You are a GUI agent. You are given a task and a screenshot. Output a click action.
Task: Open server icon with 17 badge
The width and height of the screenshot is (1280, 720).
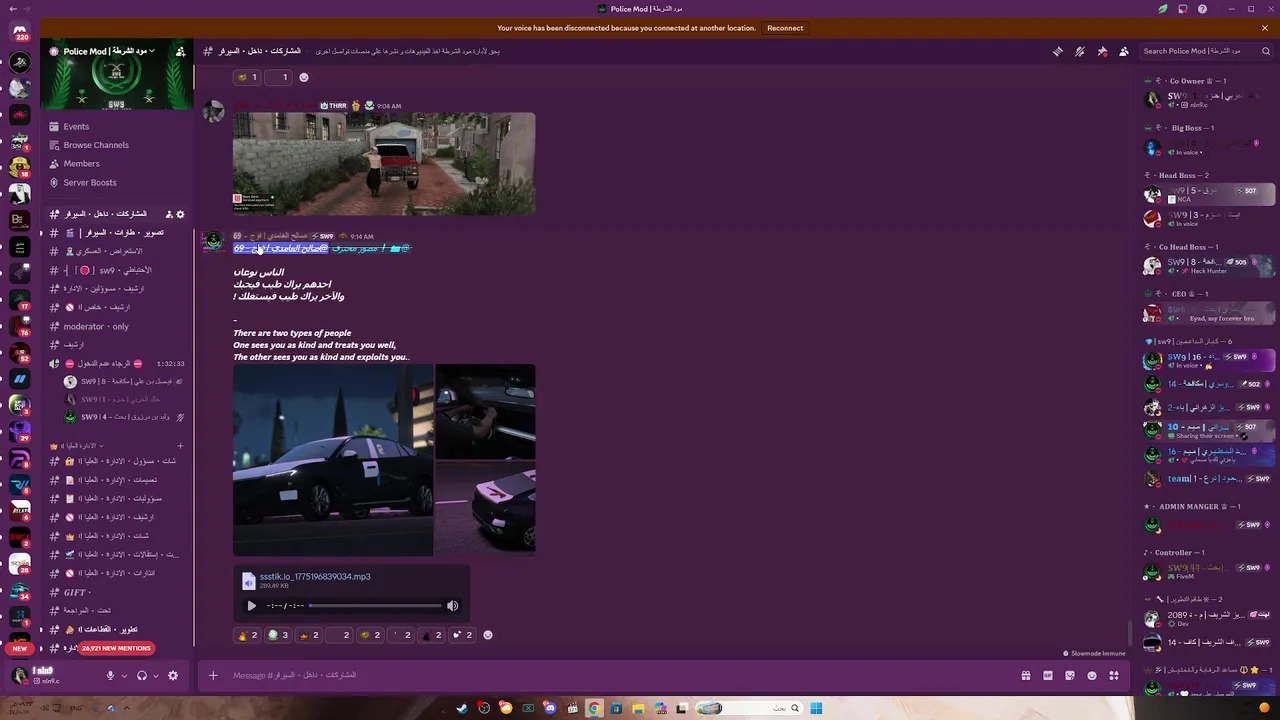click(20, 298)
